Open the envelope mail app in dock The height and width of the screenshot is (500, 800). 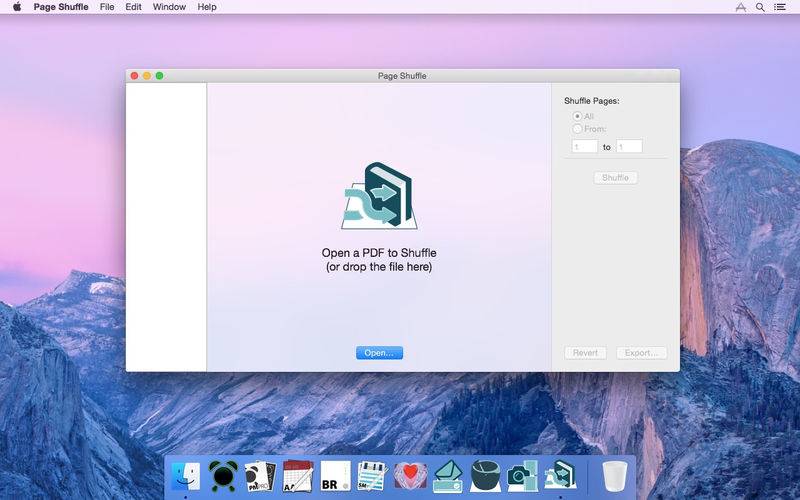(x=448, y=477)
